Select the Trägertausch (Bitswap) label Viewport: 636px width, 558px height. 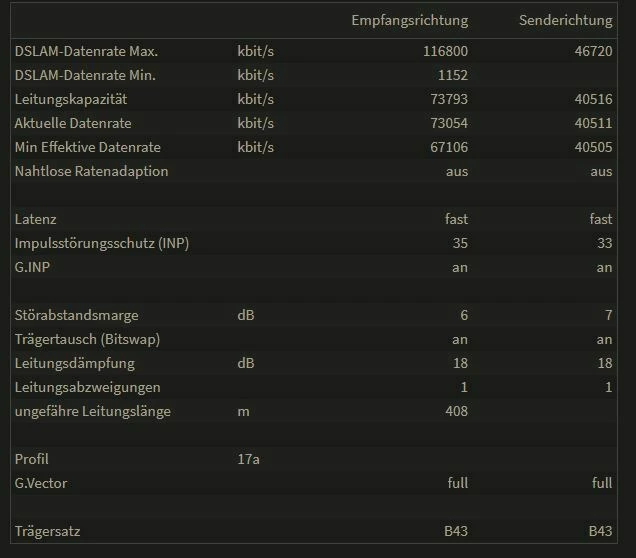tap(87, 339)
